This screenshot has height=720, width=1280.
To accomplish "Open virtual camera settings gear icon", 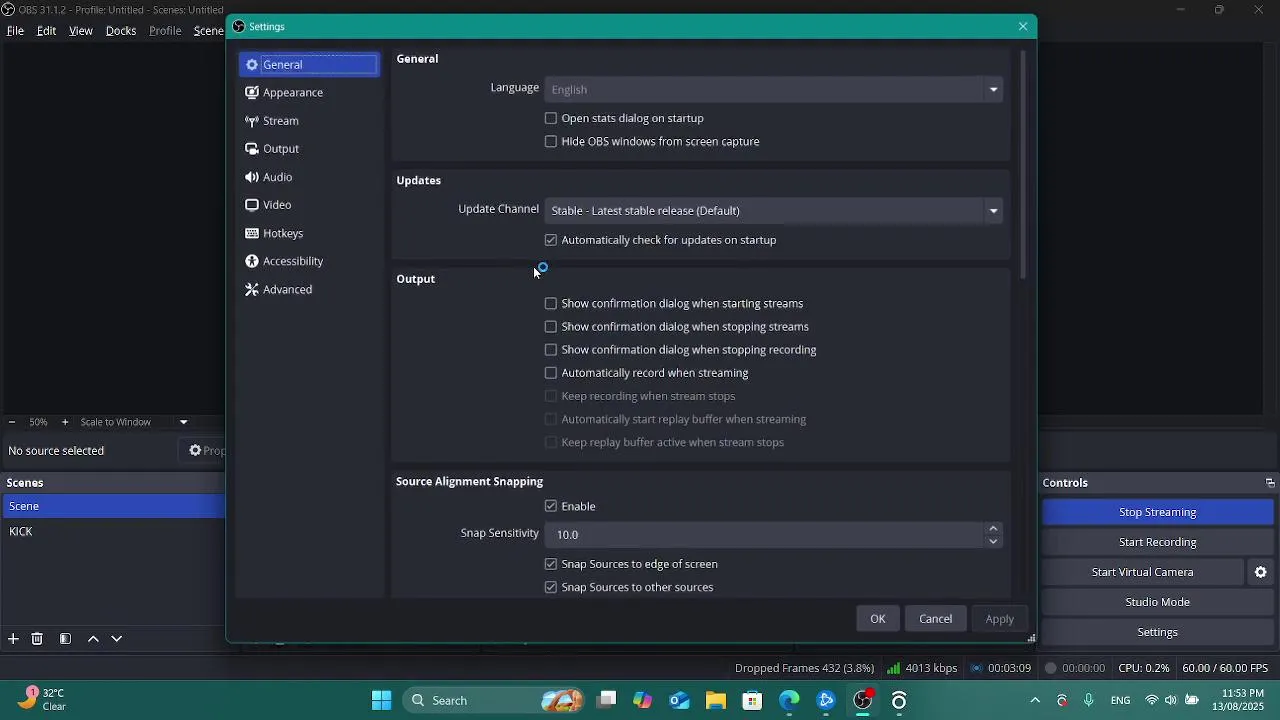I will 1261,572.
